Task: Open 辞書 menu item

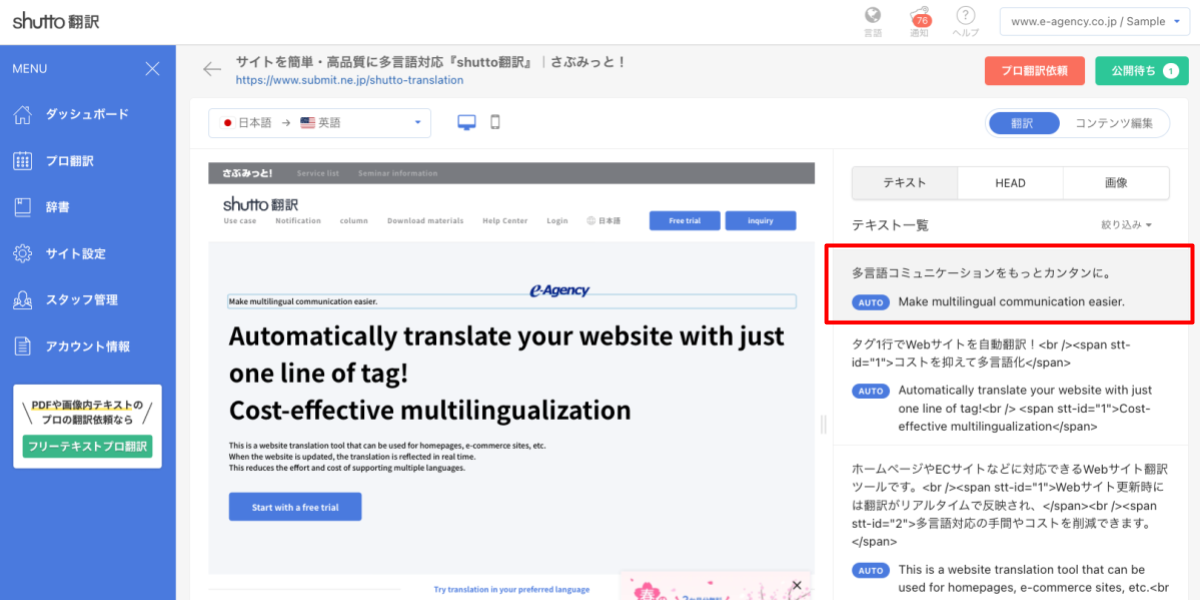Action: click(x=57, y=207)
